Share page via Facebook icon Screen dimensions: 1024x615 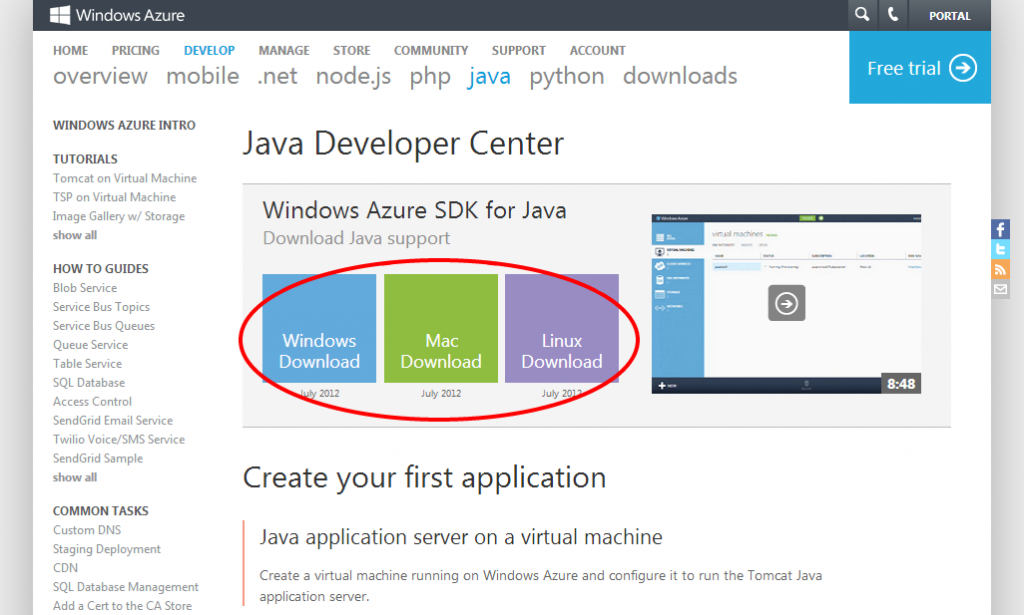pos(1000,229)
